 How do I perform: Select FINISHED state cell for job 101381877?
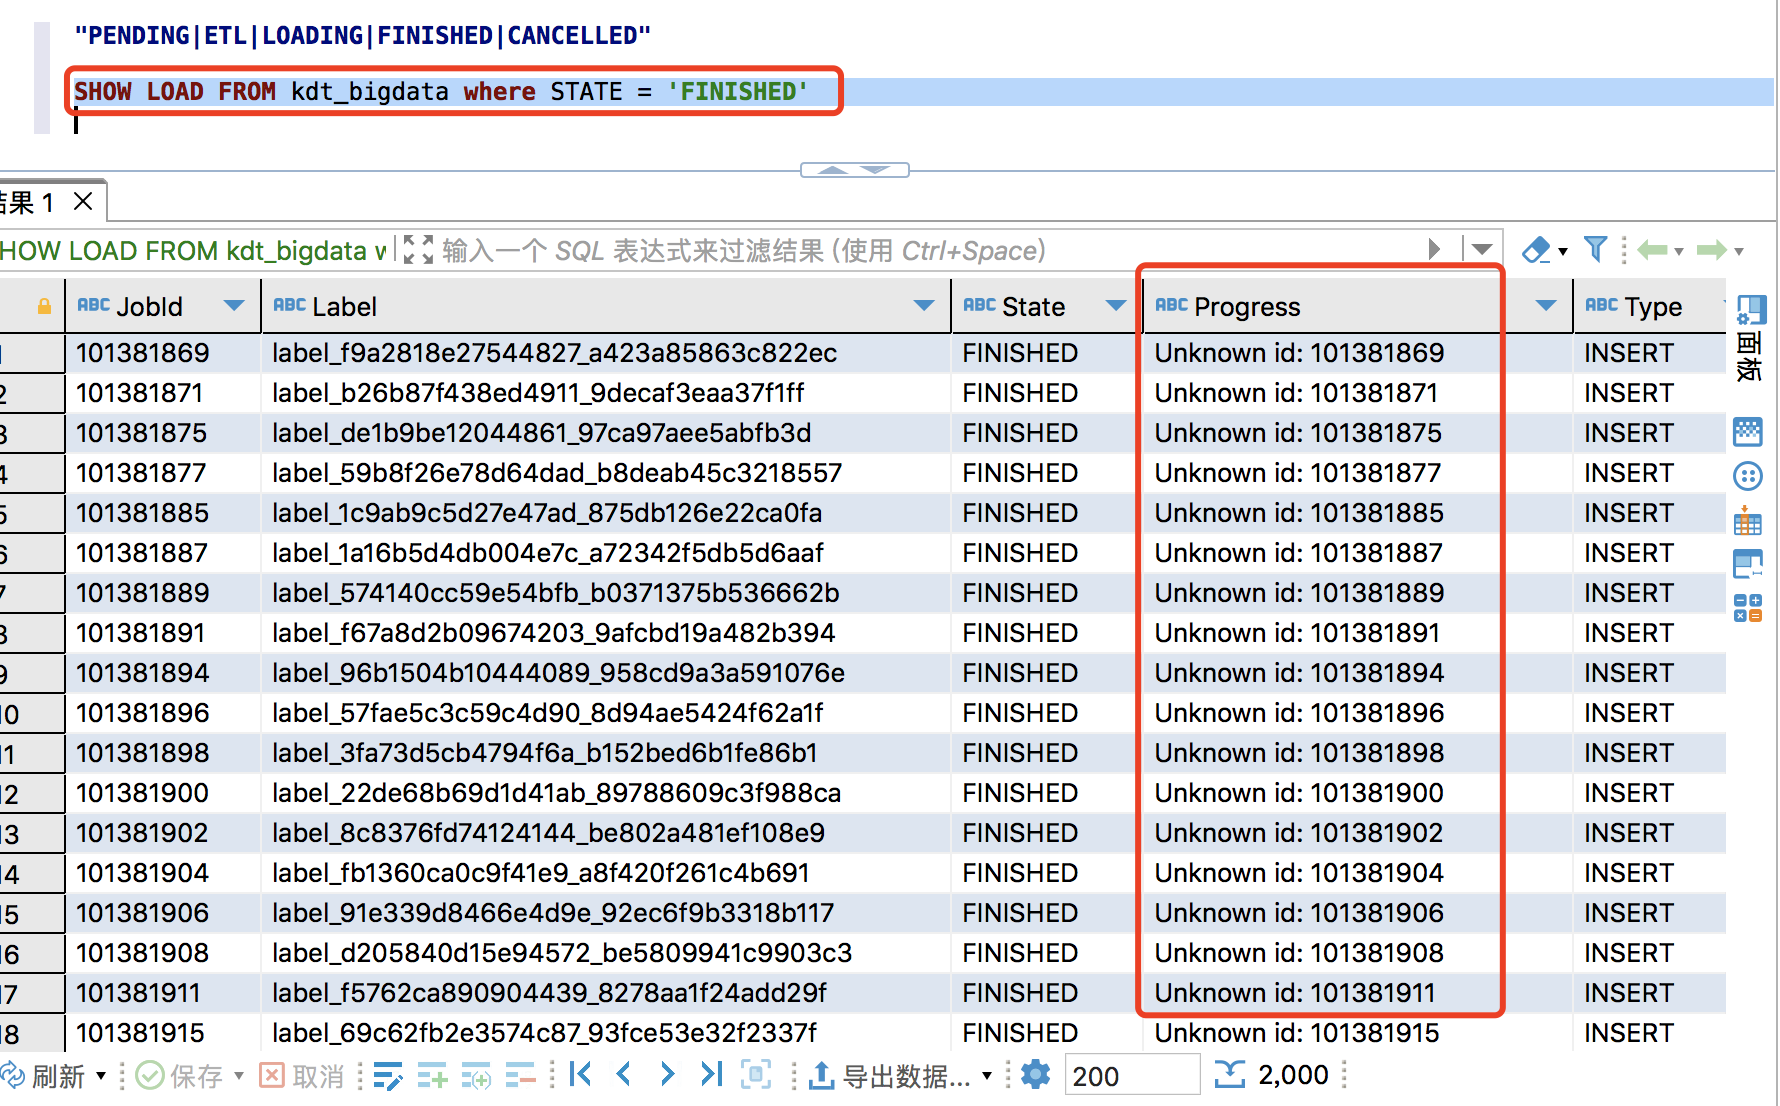(1047, 473)
